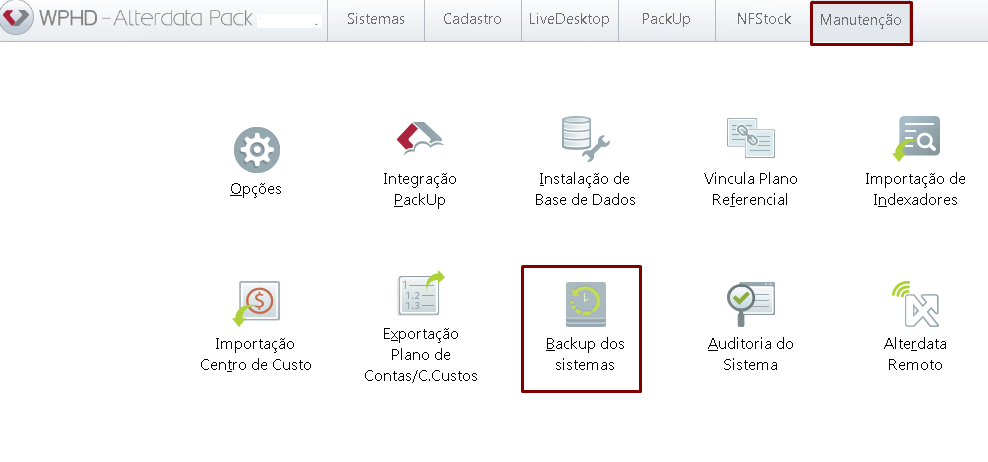Switch to the Sistemas tab
988x462 pixels.
point(376,20)
